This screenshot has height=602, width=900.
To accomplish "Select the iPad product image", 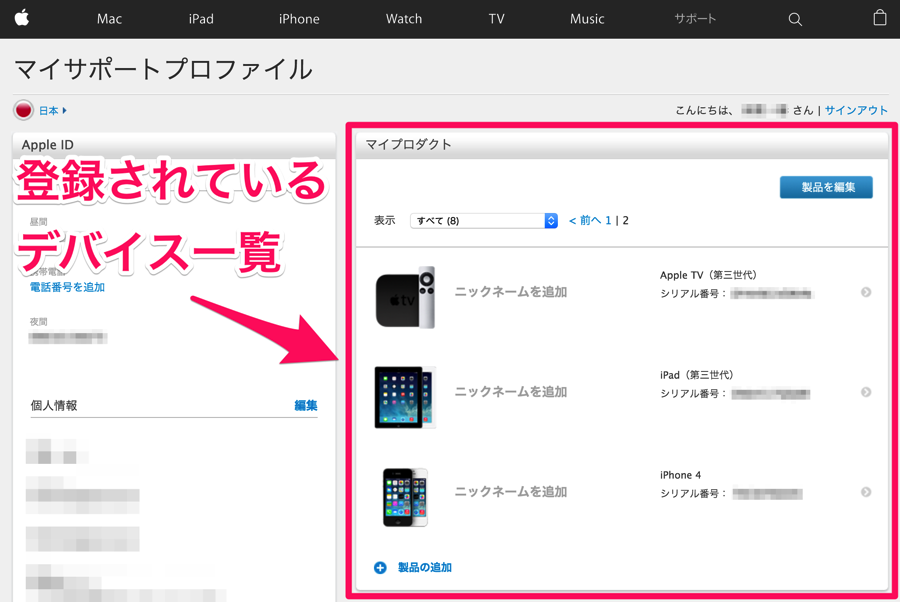I will point(405,397).
